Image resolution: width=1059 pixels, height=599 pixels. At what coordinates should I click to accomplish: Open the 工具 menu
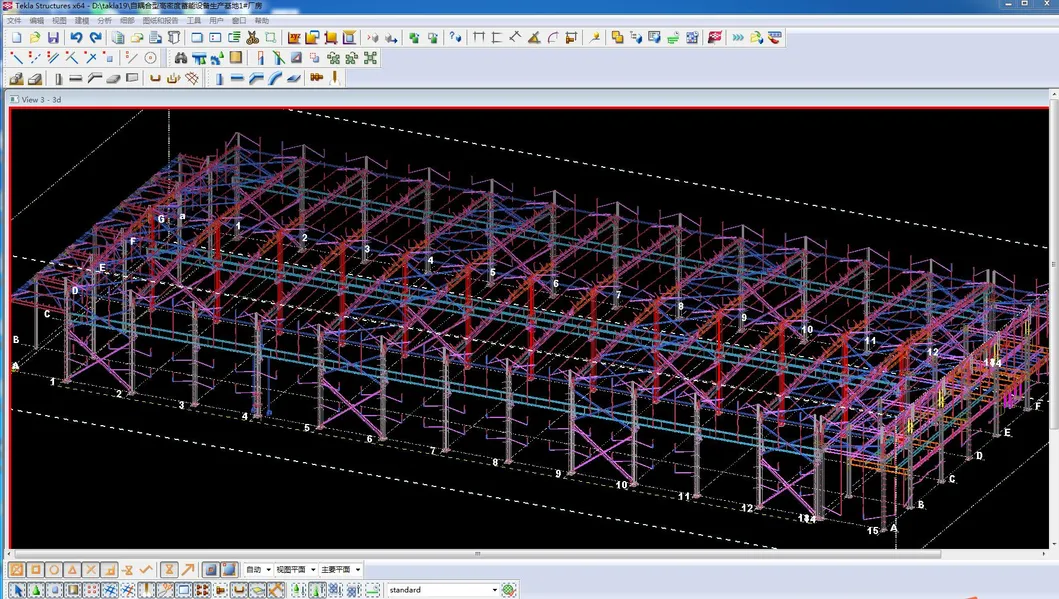(x=193, y=21)
